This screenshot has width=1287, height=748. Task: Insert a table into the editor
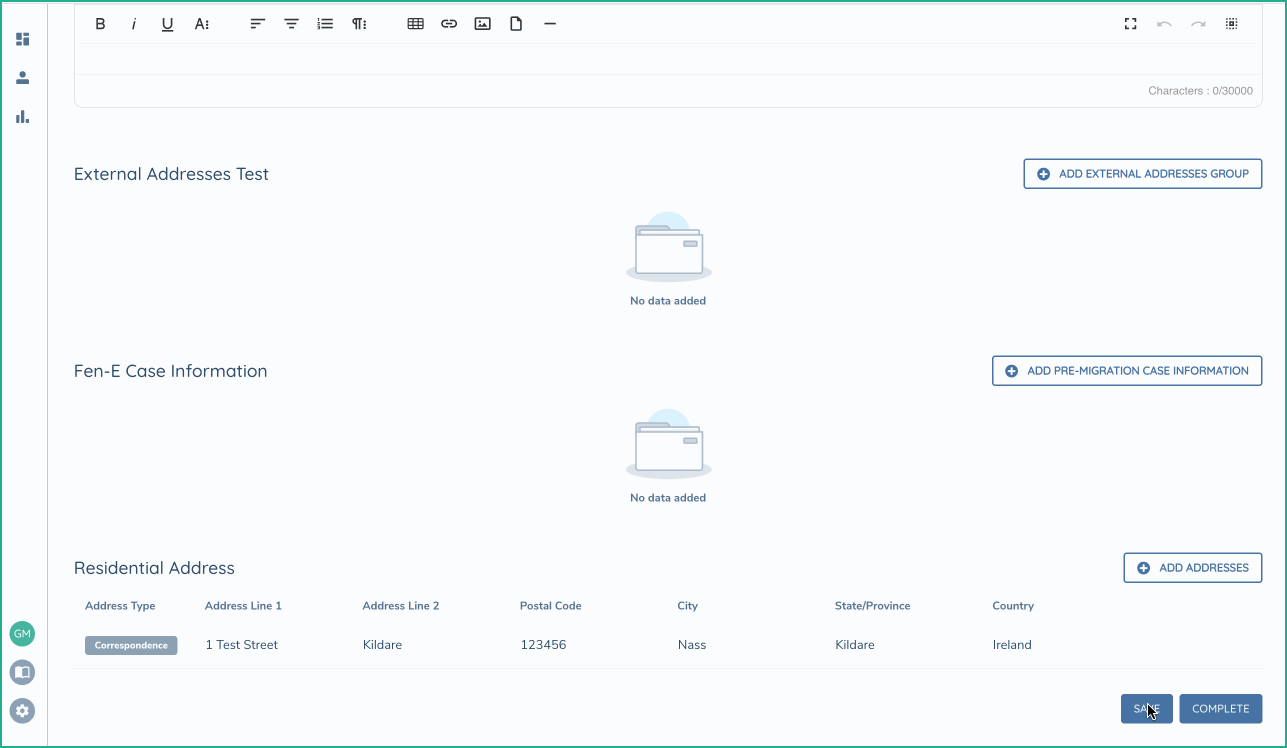(416, 24)
